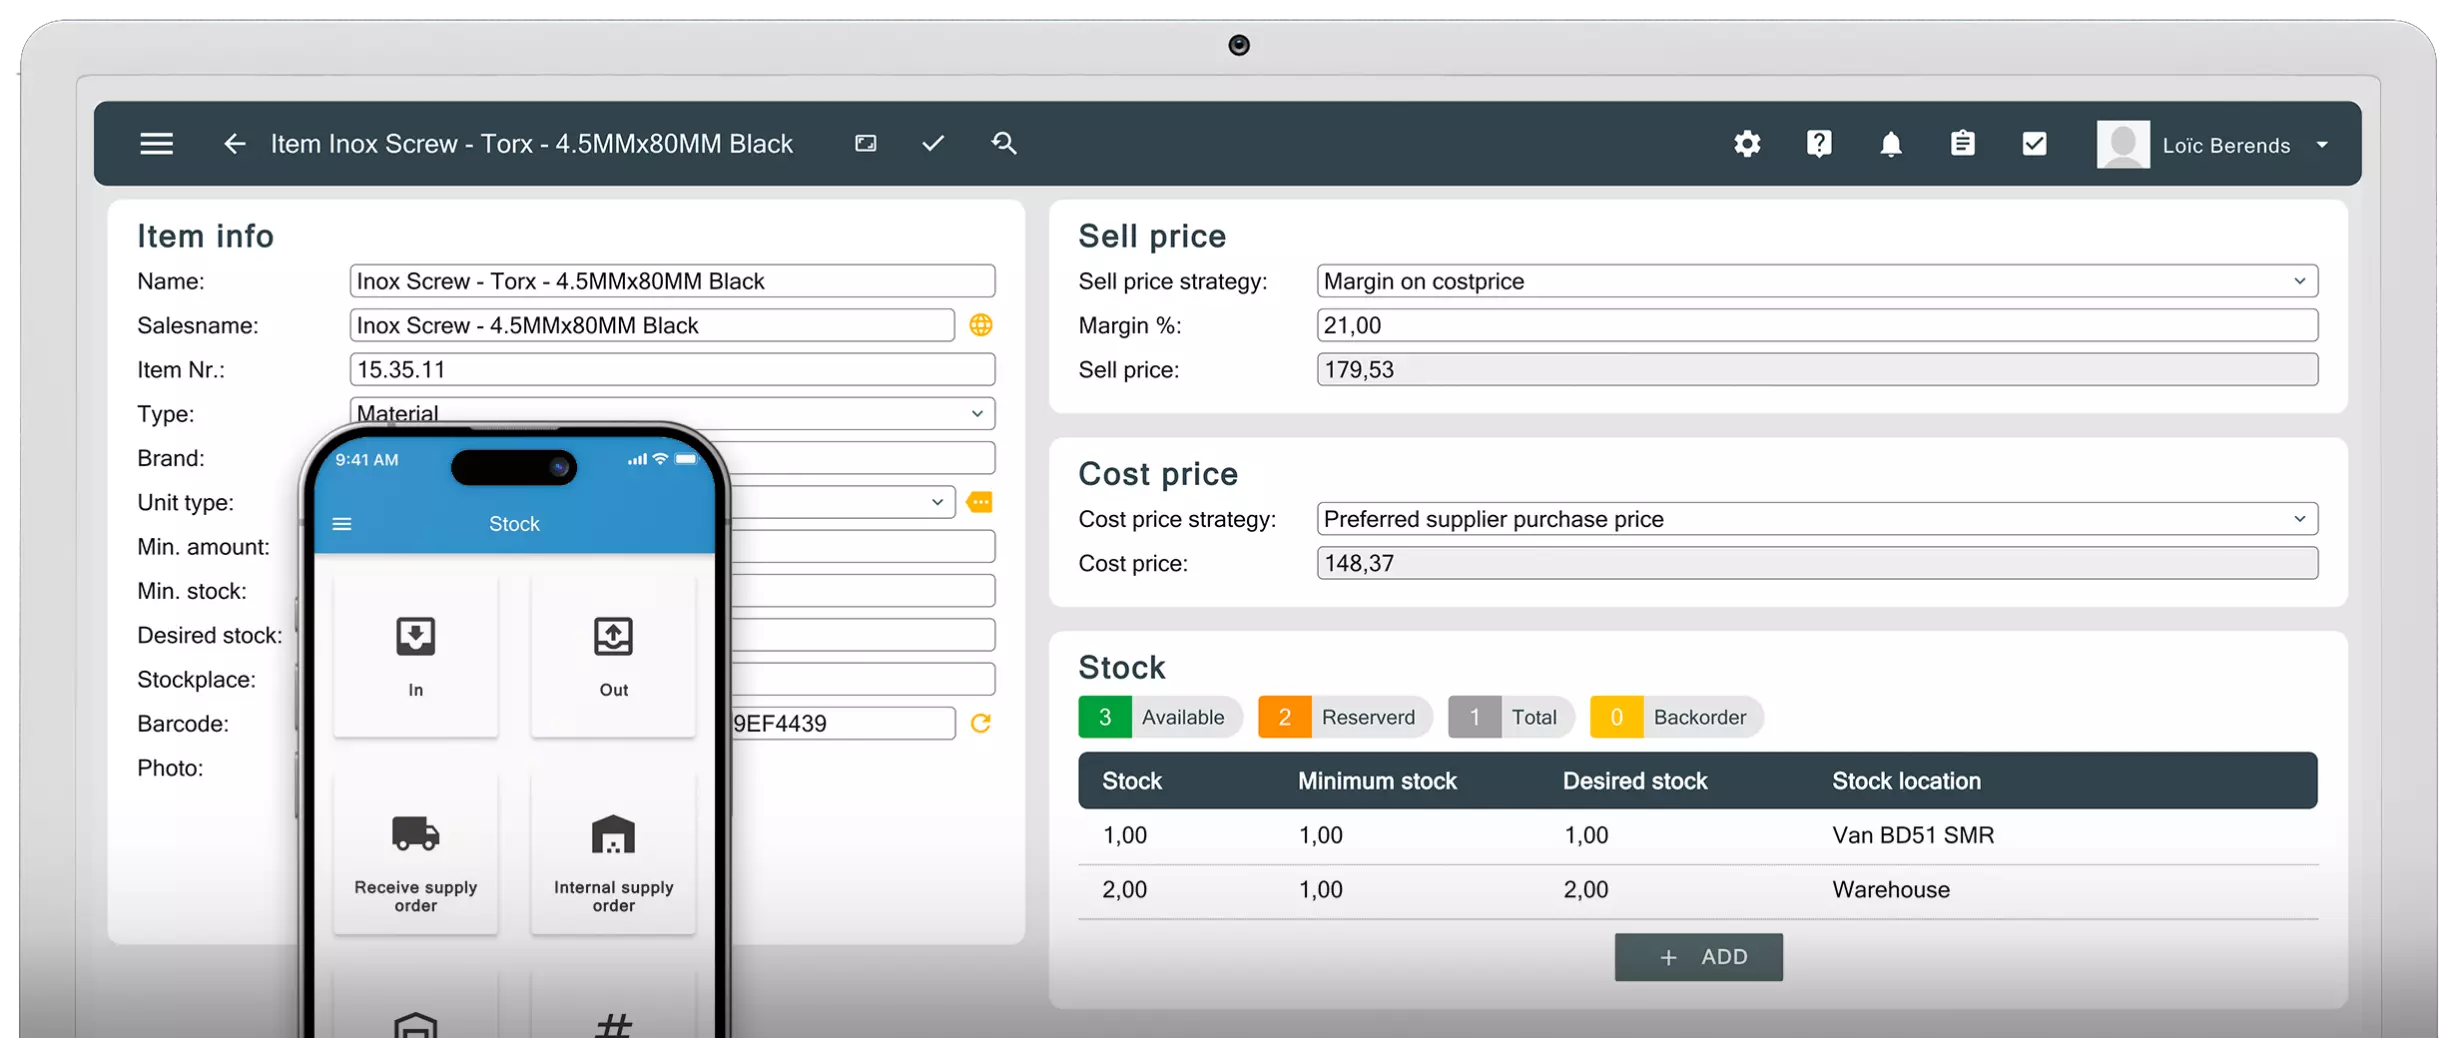Select the Van BD51 SMR stock row
2456x1038 pixels.
tap(1698, 836)
